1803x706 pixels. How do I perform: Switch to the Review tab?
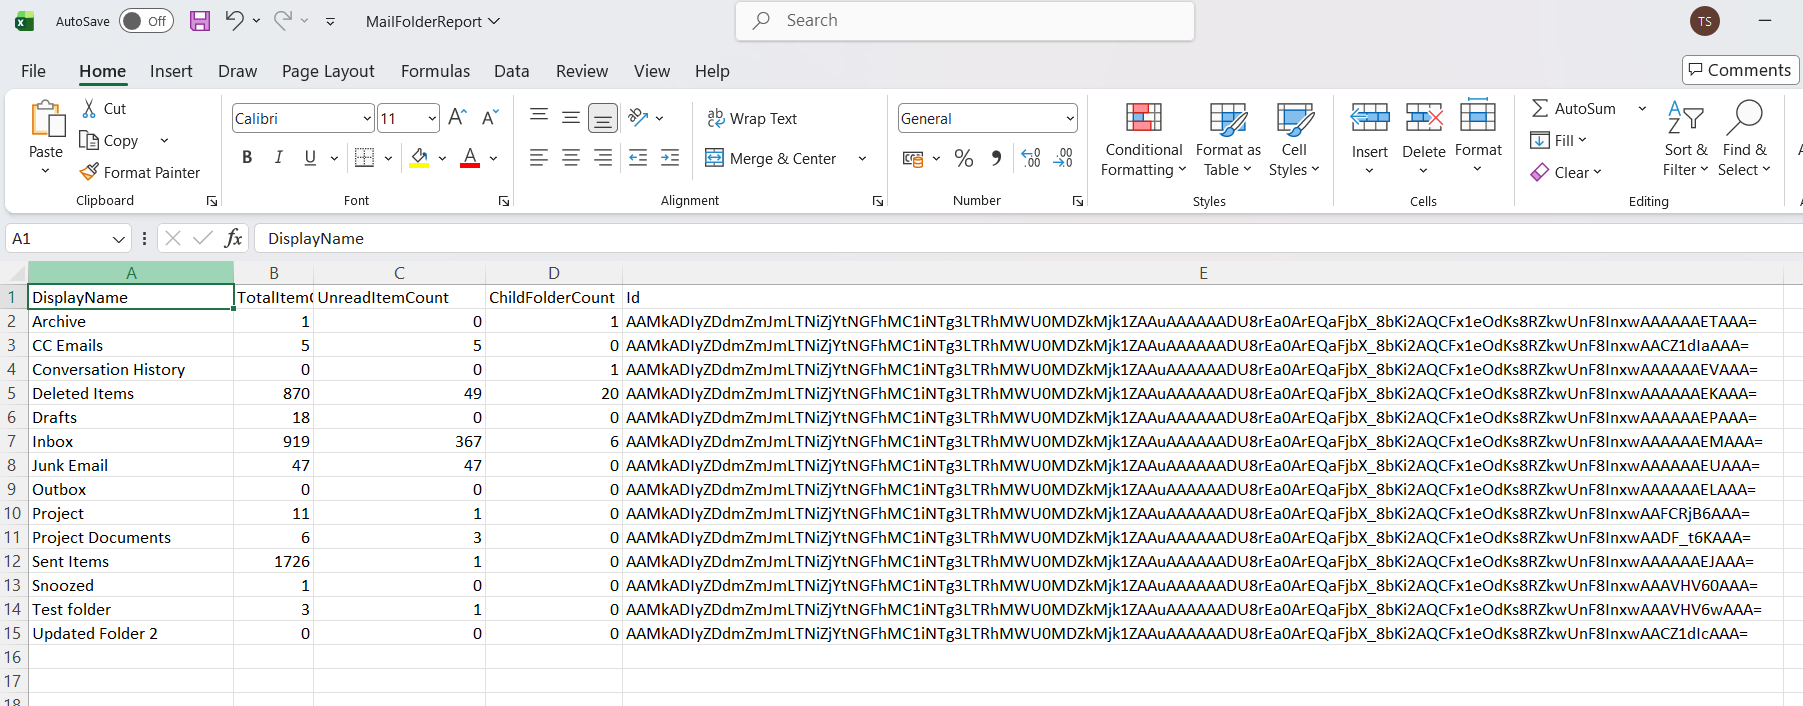pyautogui.click(x=582, y=71)
